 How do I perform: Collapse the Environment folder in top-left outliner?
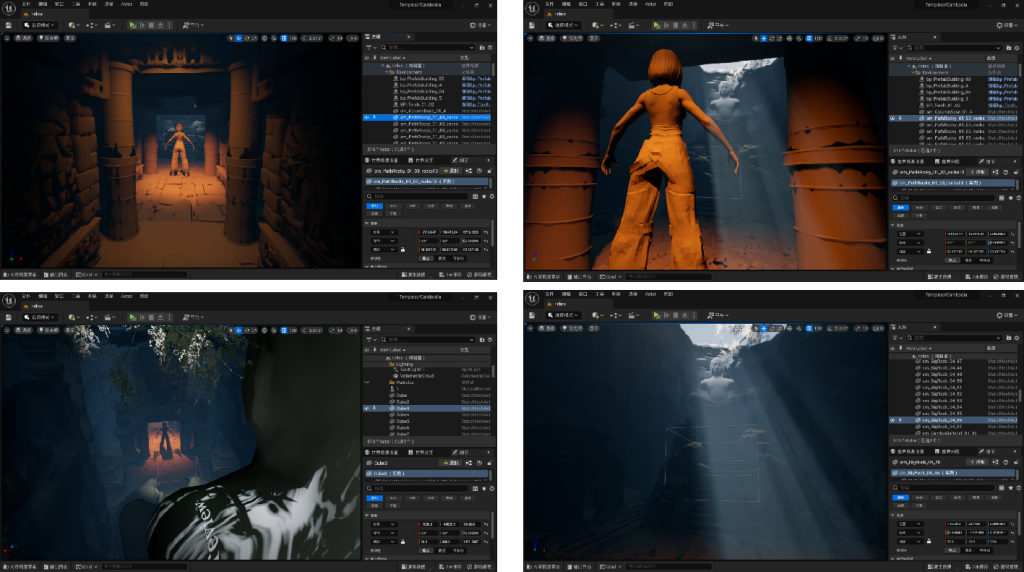coord(385,71)
